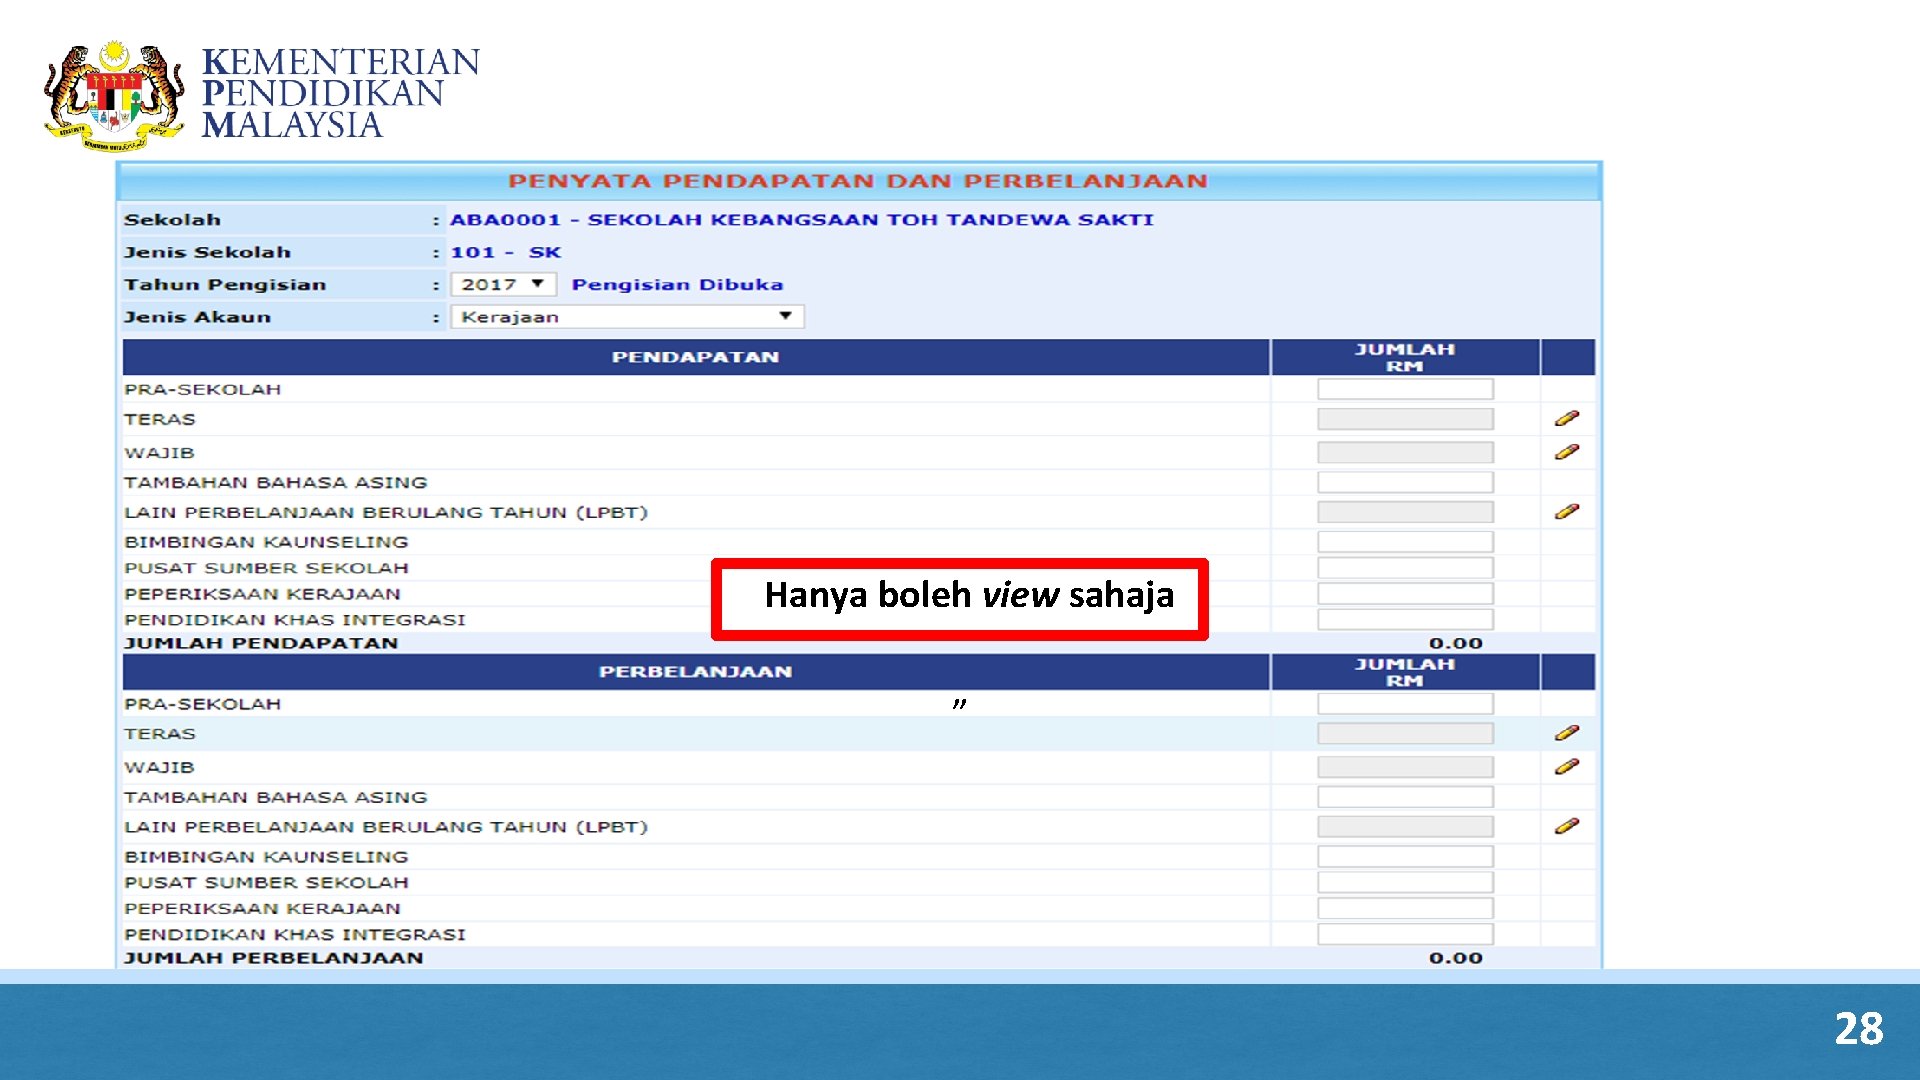Click PRA-SEKOLAH expenditure amount field

tap(1405, 704)
